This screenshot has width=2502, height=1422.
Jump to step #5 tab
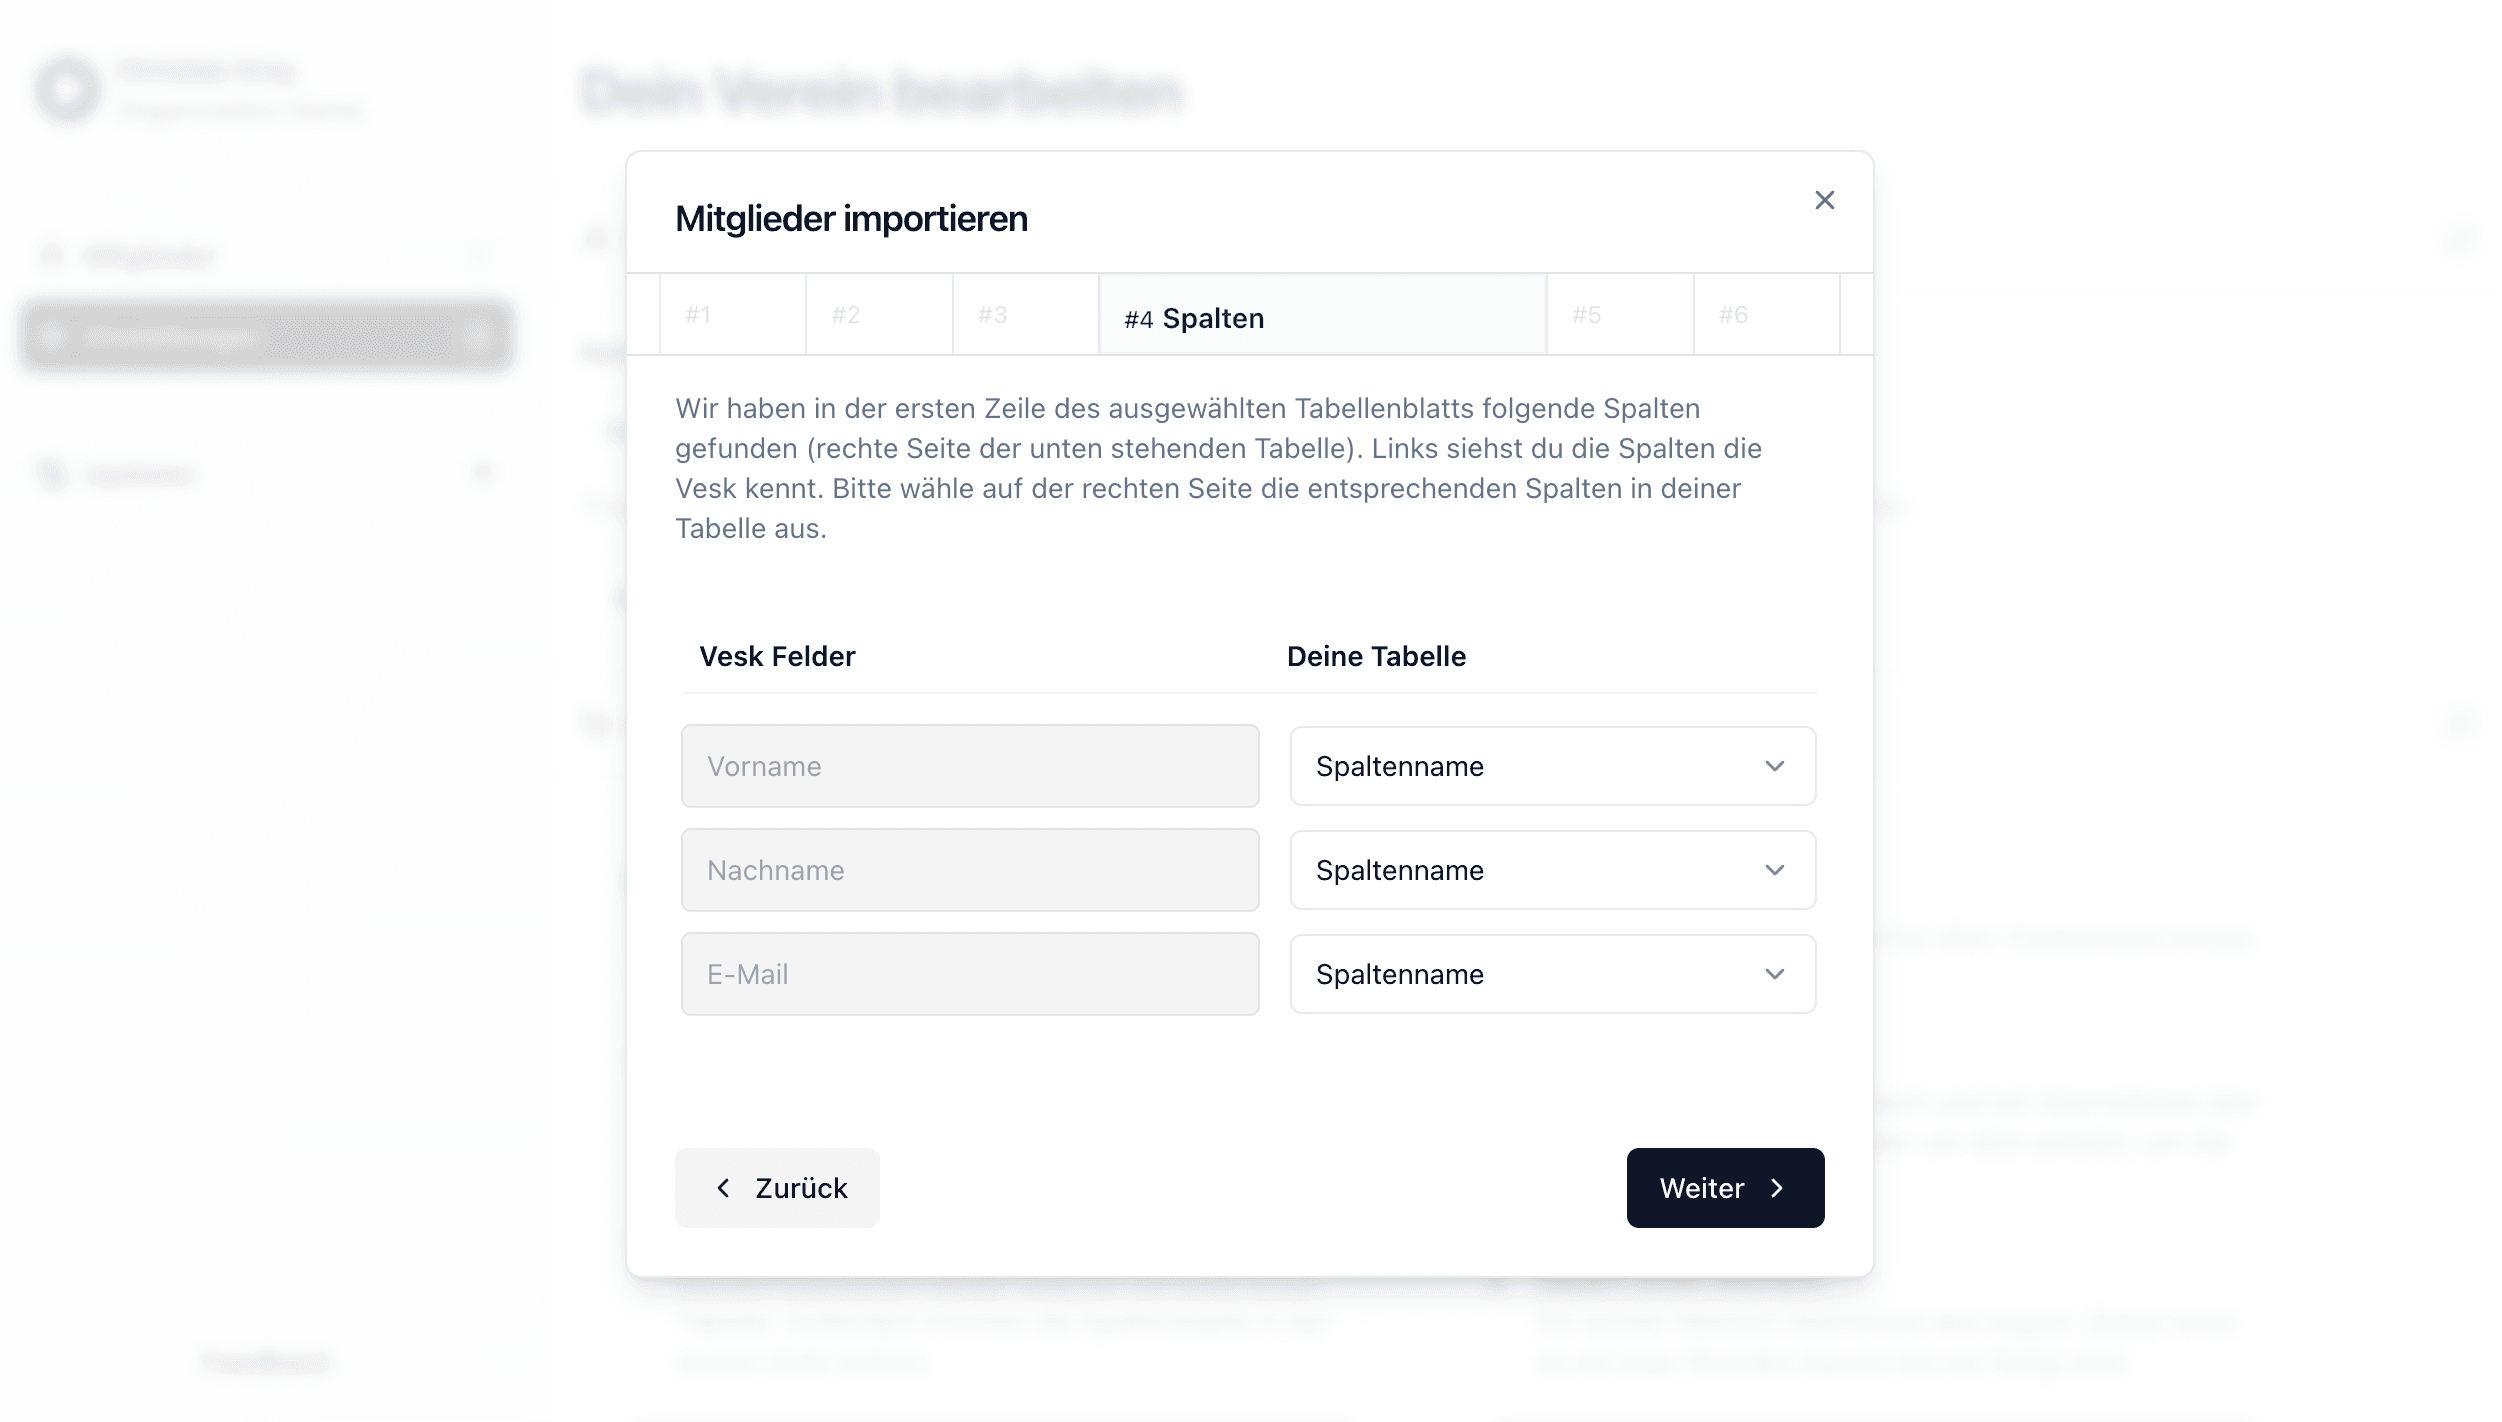coord(1620,315)
